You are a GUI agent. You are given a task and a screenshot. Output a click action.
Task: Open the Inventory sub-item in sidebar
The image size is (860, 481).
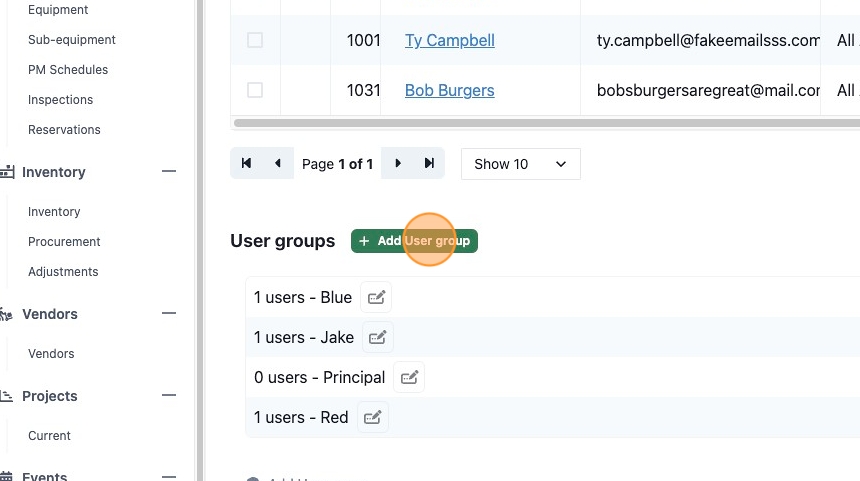point(54,212)
